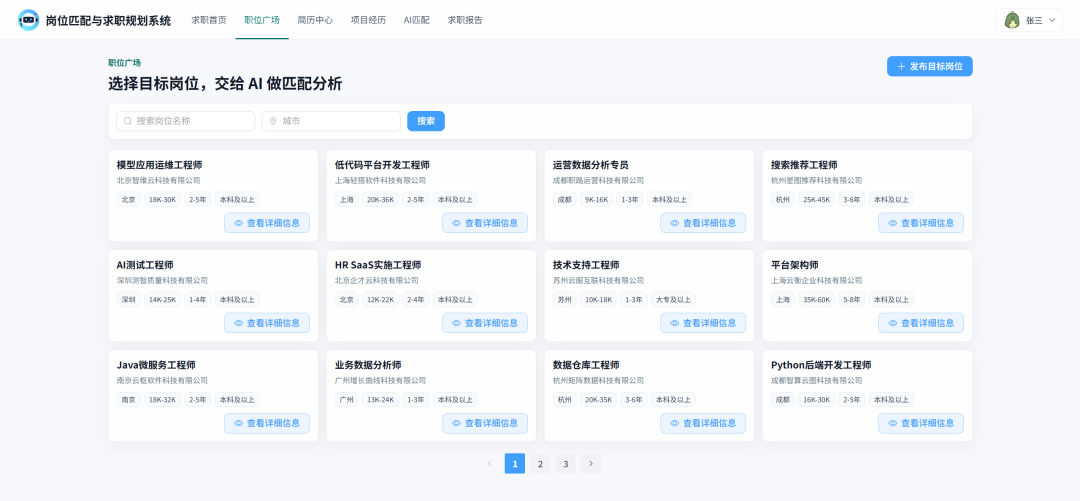Click job title Python后端开发工程师
This screenshot has width=1080, height=501.
821,365
